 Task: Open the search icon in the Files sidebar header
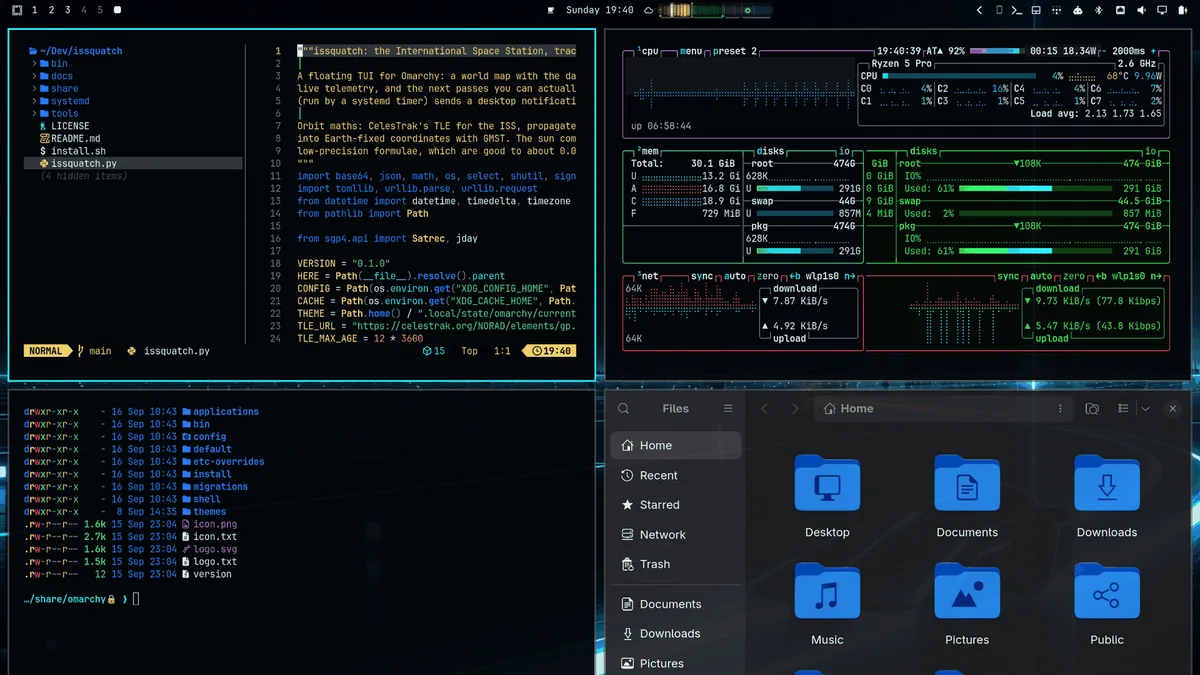pos(623,408)
